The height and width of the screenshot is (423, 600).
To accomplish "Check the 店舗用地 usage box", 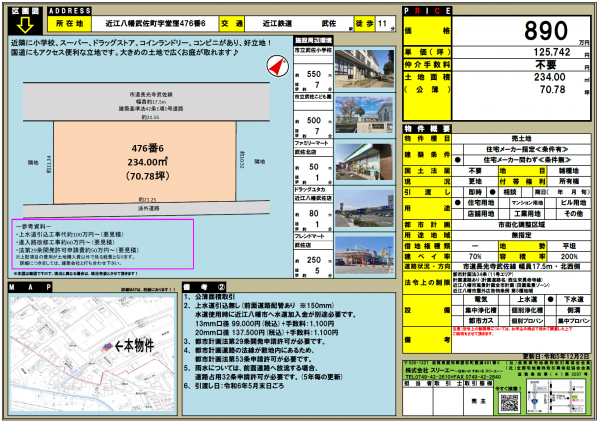I will (x=458, y=214).
